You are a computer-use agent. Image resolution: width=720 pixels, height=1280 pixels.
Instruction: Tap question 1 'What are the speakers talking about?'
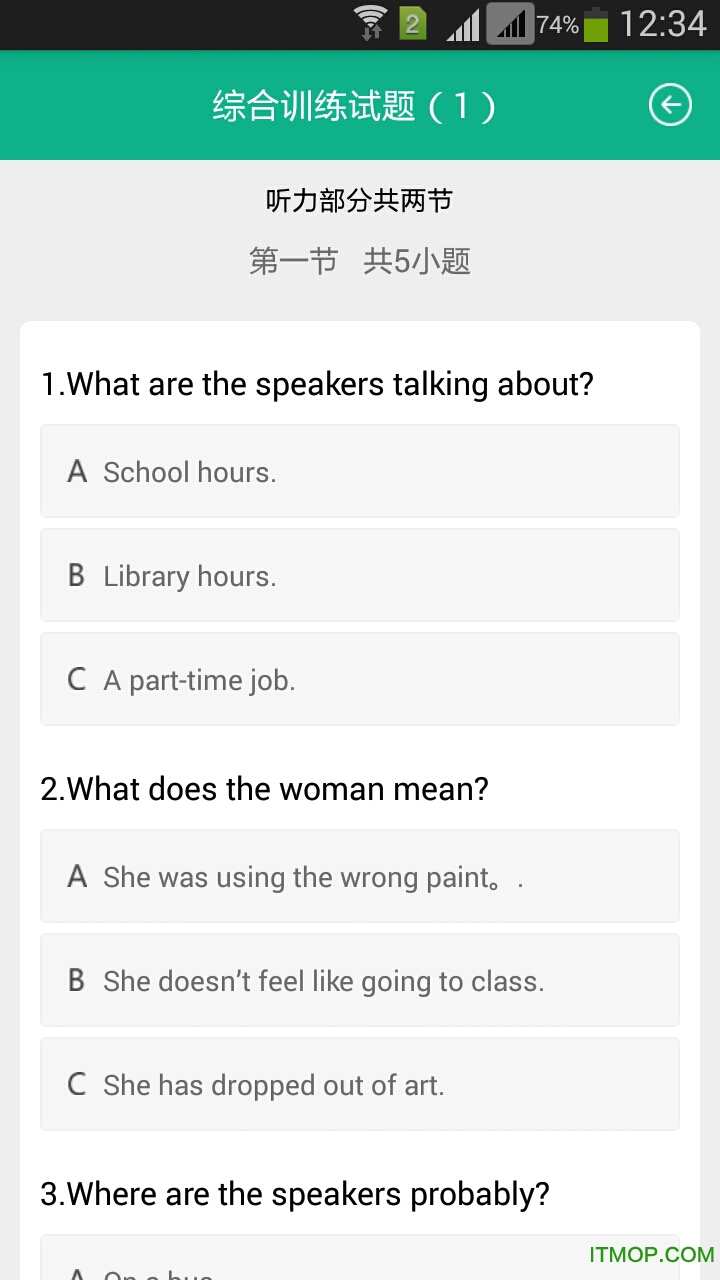pyautogui.click(x=317, y=384)
